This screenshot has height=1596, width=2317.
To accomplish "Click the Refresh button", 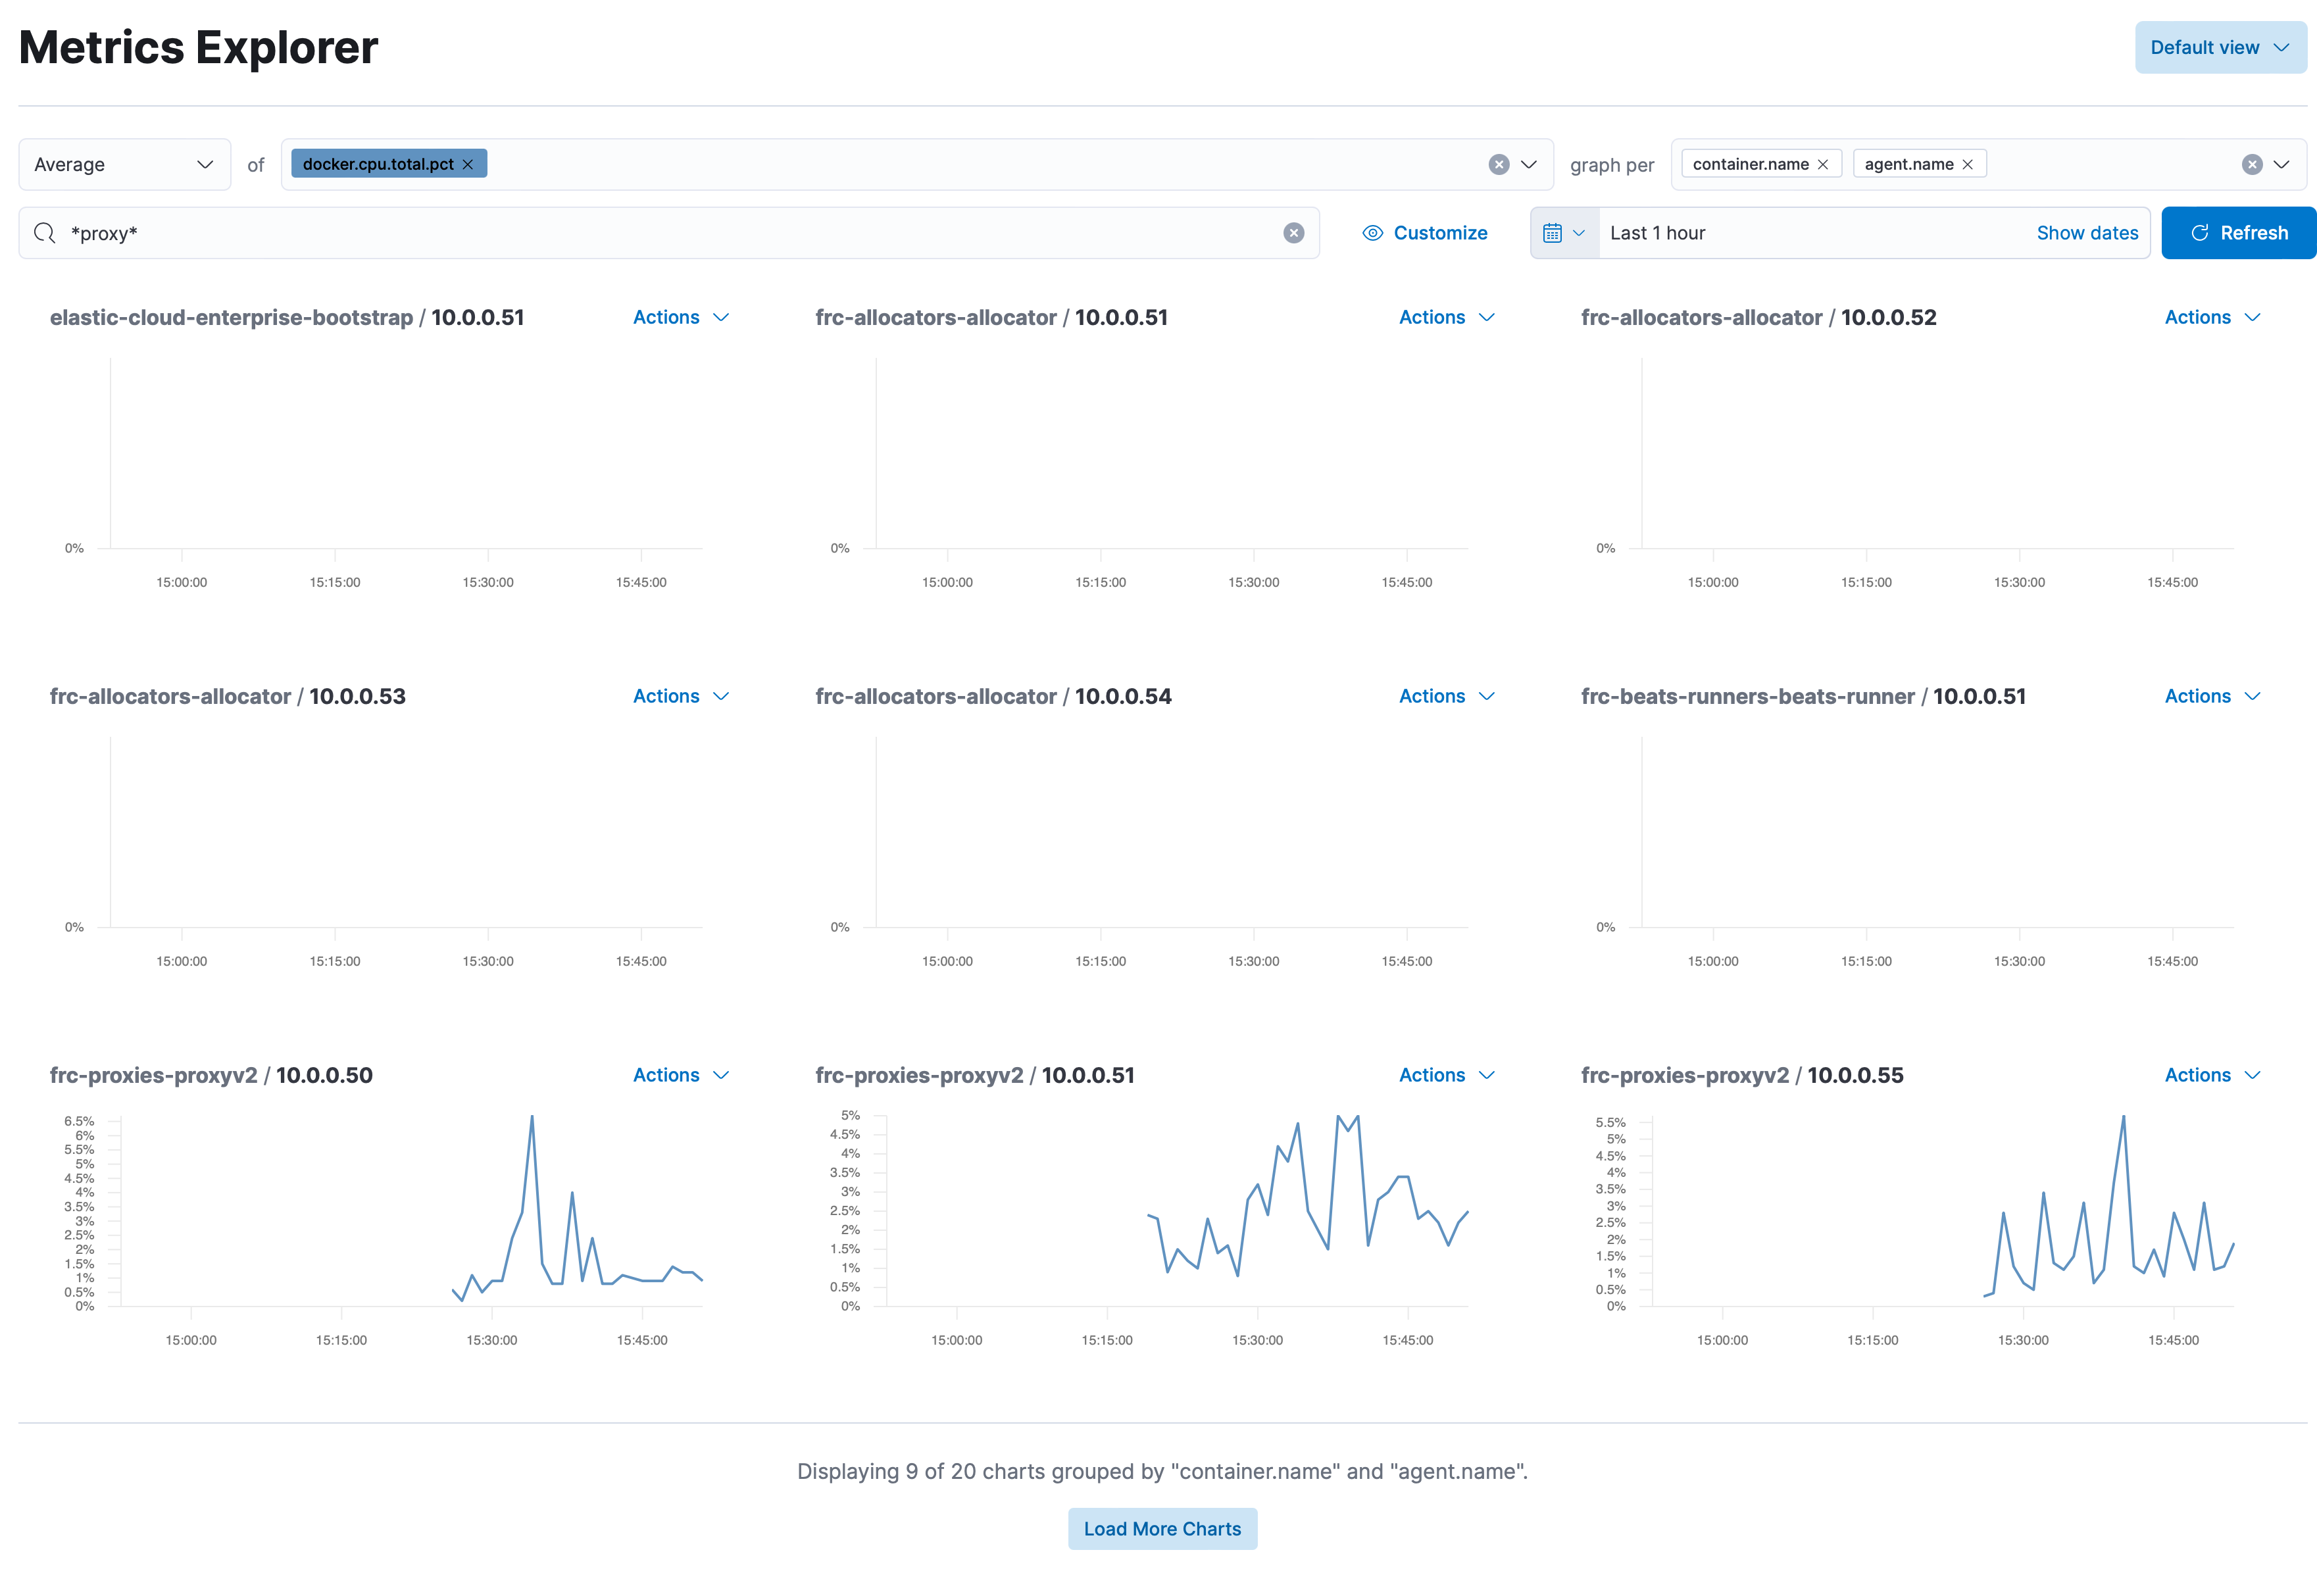I will click(2238, 233).
